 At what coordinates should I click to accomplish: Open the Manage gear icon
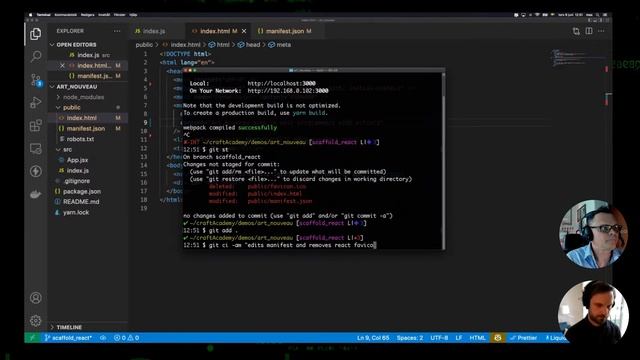tap(36, 321)
